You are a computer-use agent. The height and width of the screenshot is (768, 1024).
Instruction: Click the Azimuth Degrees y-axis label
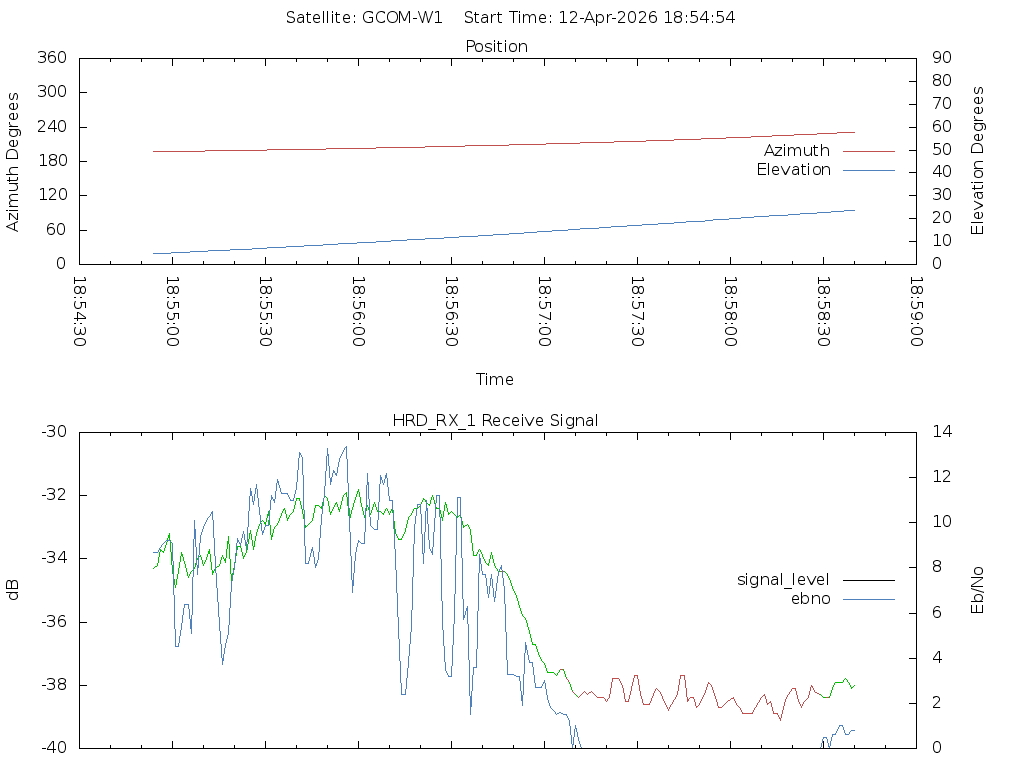(13, 161)
